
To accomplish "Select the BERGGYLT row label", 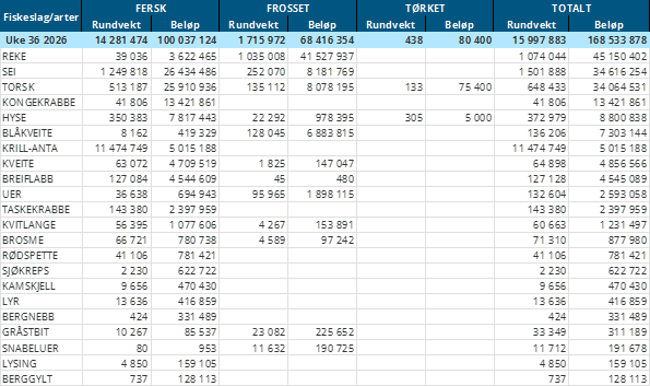I will click(27, 379).
